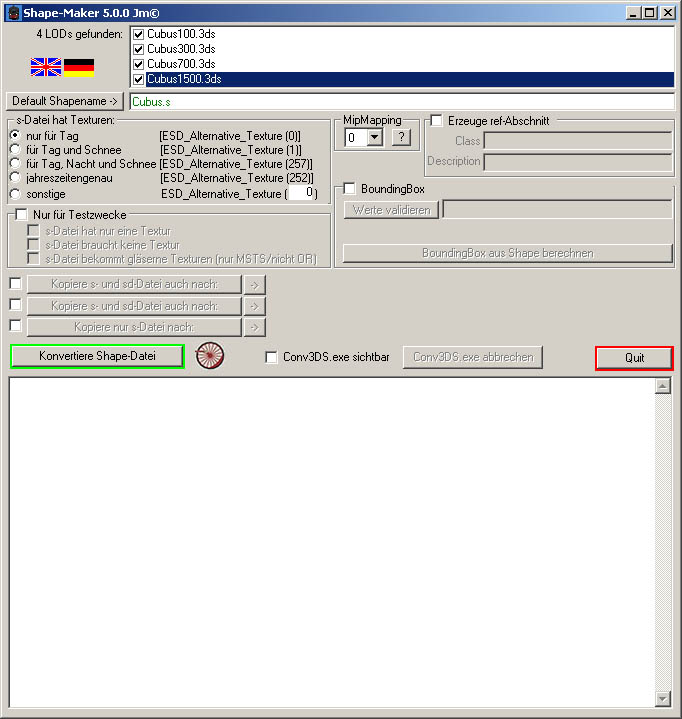Choose the 'jahreszeitengenau' texture radio button
Screen dimensions: 682x719
click(16, 178)
